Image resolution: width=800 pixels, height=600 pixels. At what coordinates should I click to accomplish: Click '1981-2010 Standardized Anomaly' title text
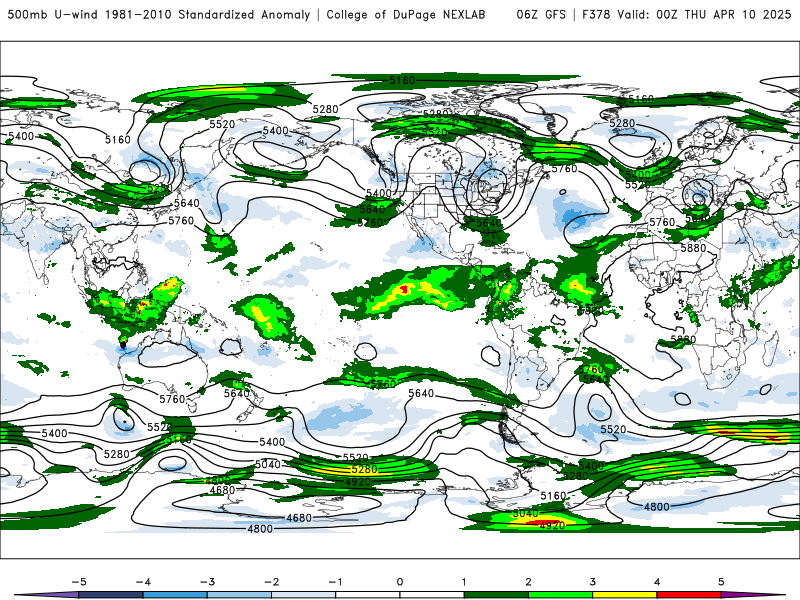click(208, 14)
